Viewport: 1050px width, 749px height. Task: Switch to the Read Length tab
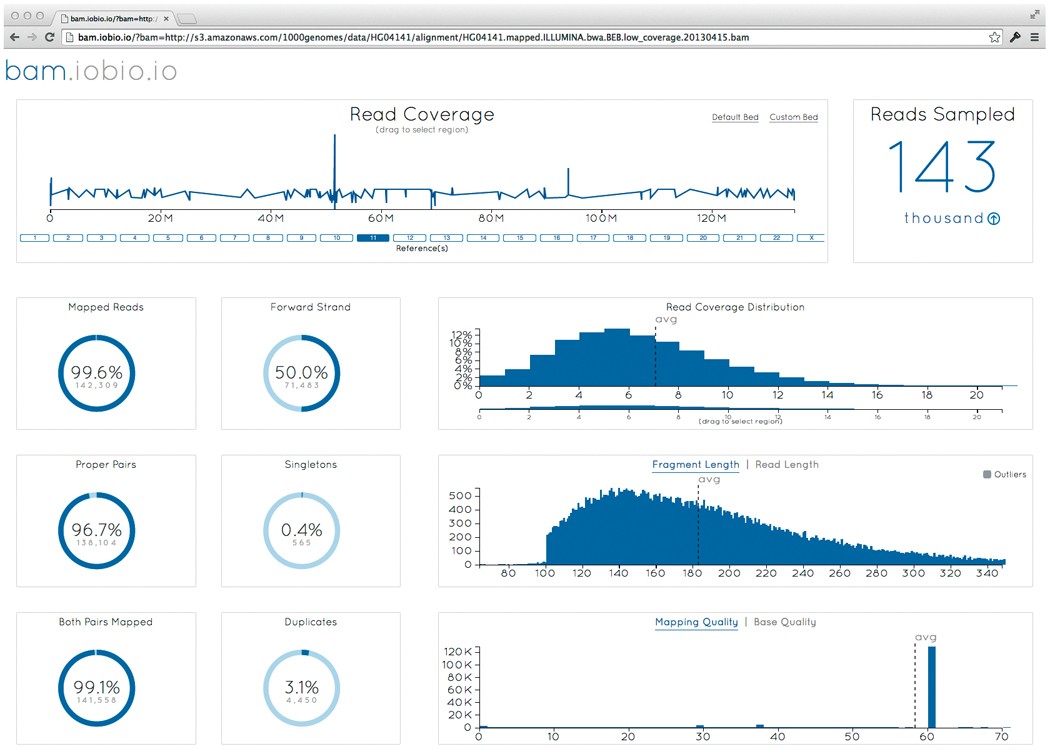coord(786,464)
